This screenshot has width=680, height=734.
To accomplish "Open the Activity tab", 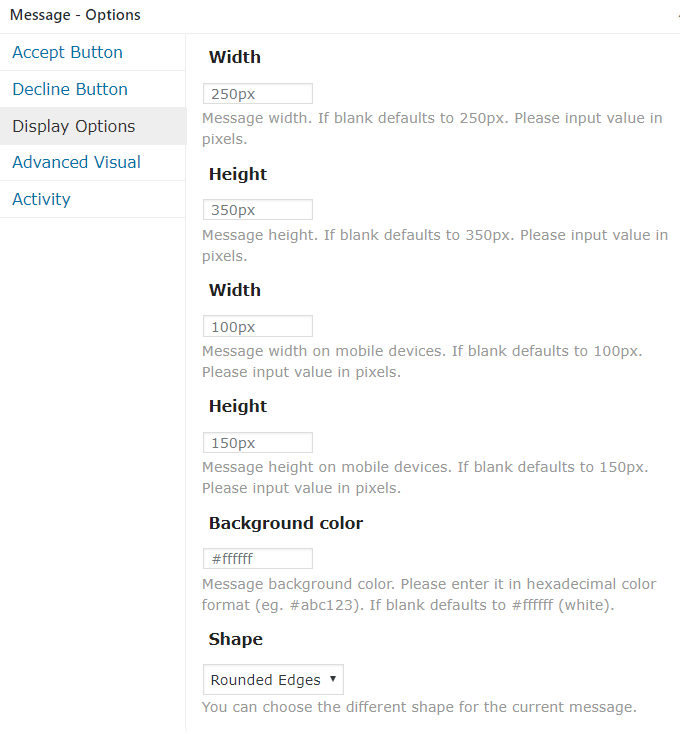I will tap(41, 200).
